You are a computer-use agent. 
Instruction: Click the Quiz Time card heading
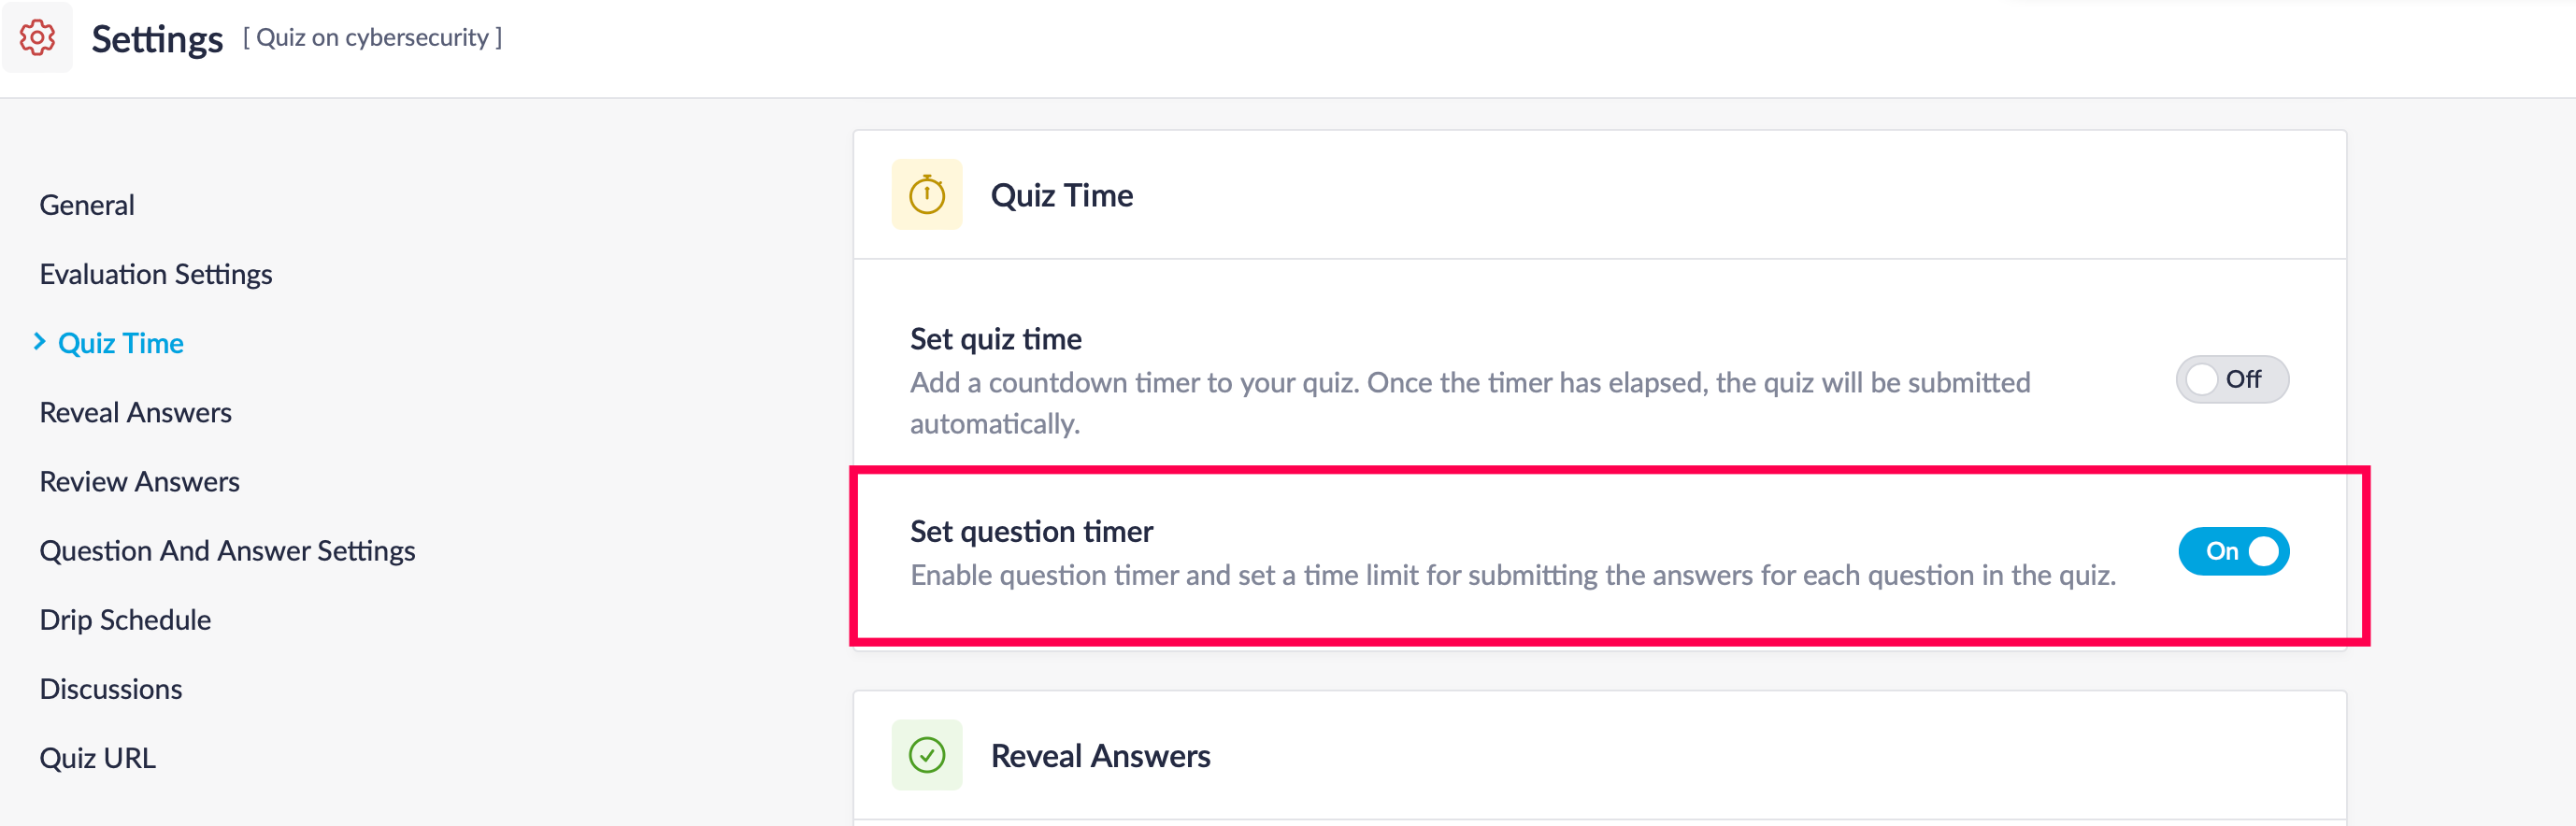1061,195
